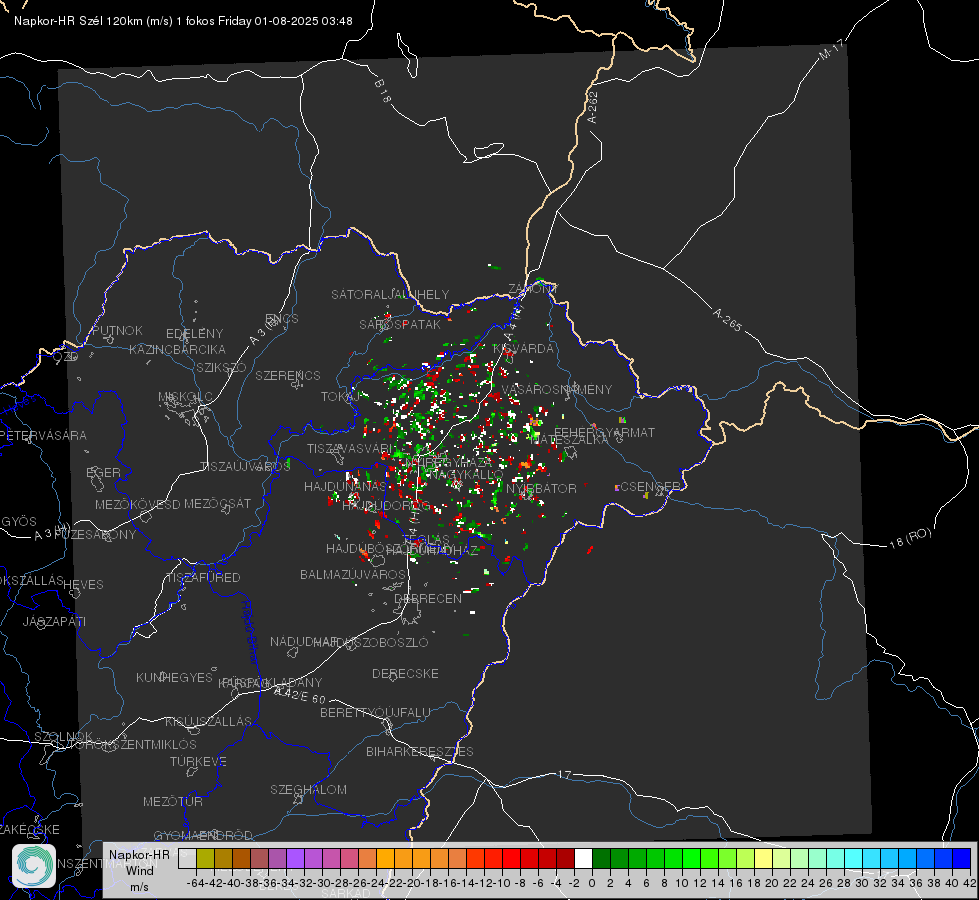Click the SÁROSPATAK town label
Image resolution: width=979 pixels, height=900 pixels.
400,324
